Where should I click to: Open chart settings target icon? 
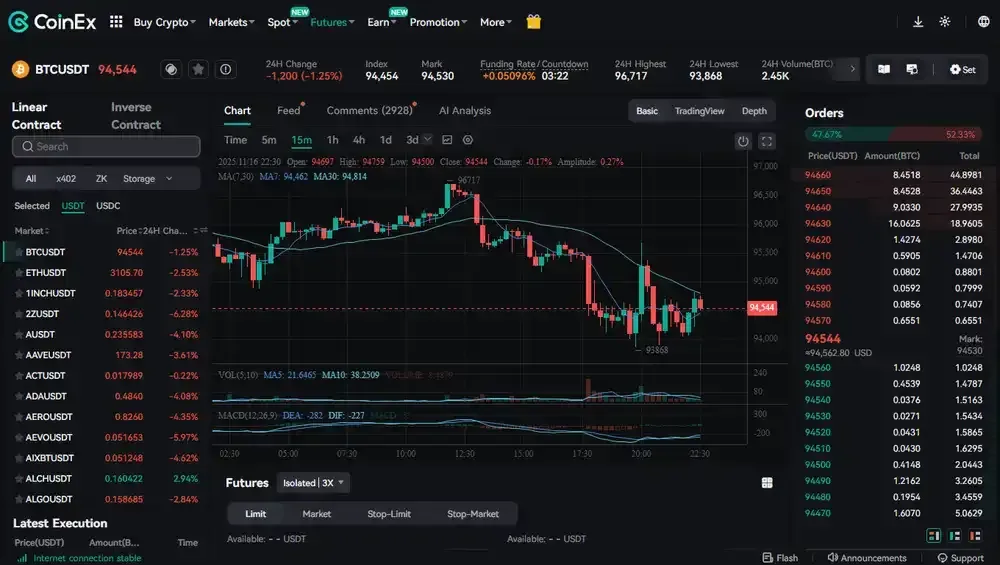468,140
